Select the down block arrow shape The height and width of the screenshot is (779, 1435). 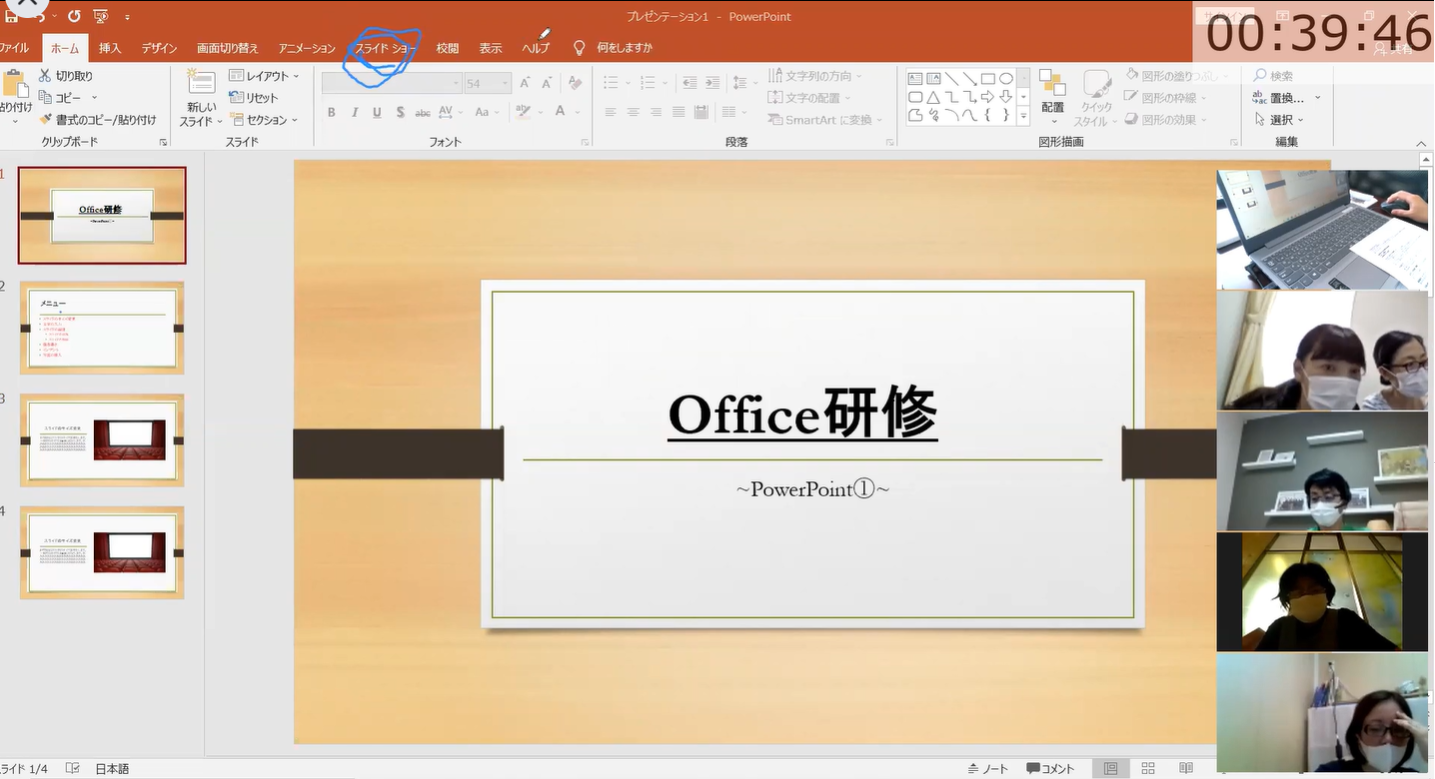coord(1006,97)
